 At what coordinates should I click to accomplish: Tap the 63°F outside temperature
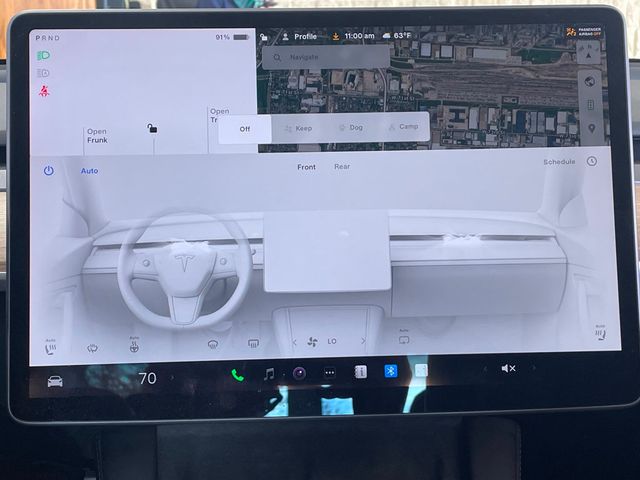402,36
